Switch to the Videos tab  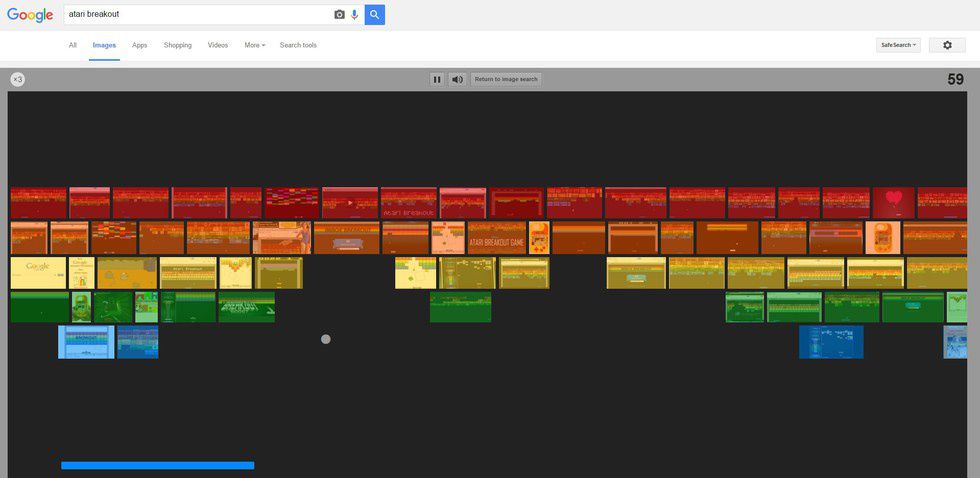218,45
